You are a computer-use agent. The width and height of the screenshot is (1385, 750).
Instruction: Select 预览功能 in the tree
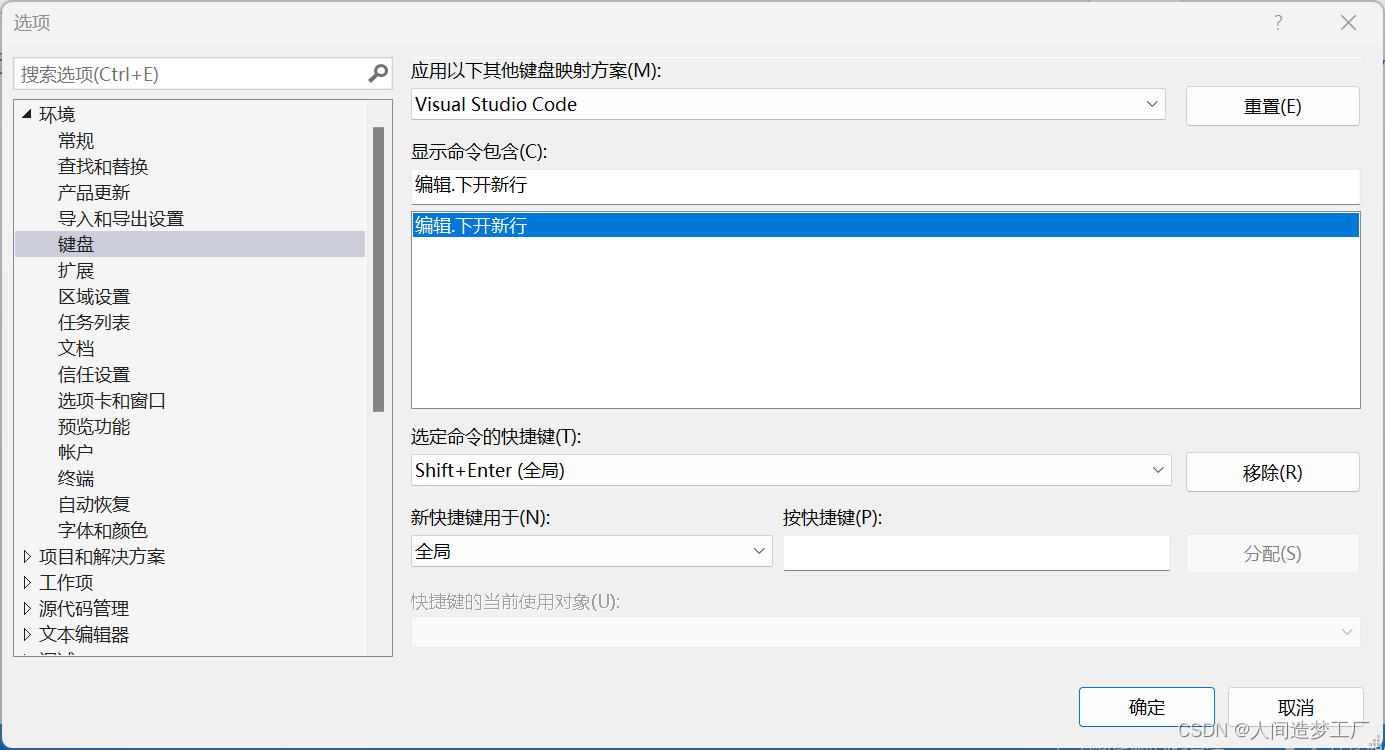tap(94, 427)
